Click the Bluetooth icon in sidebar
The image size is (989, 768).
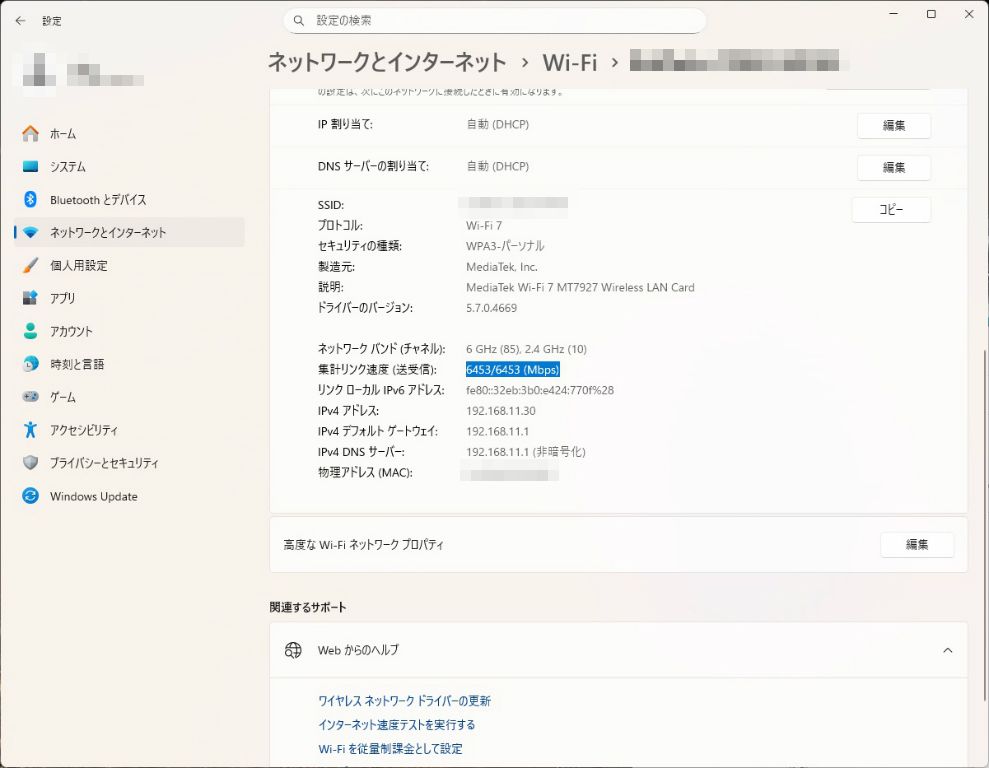(30, 199)
